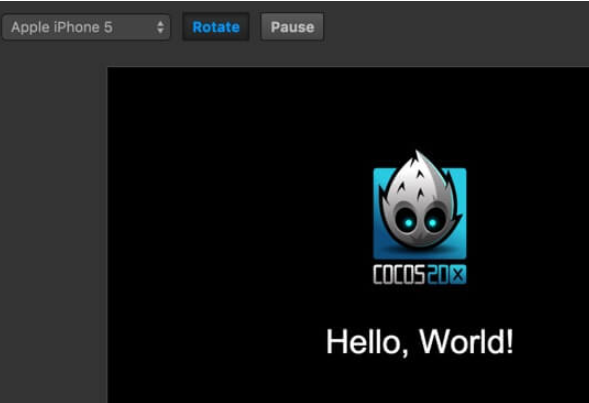Click the white COCOS letters in the wordmark
This screenshot has height=403, width=589.
tap(399, 275)
